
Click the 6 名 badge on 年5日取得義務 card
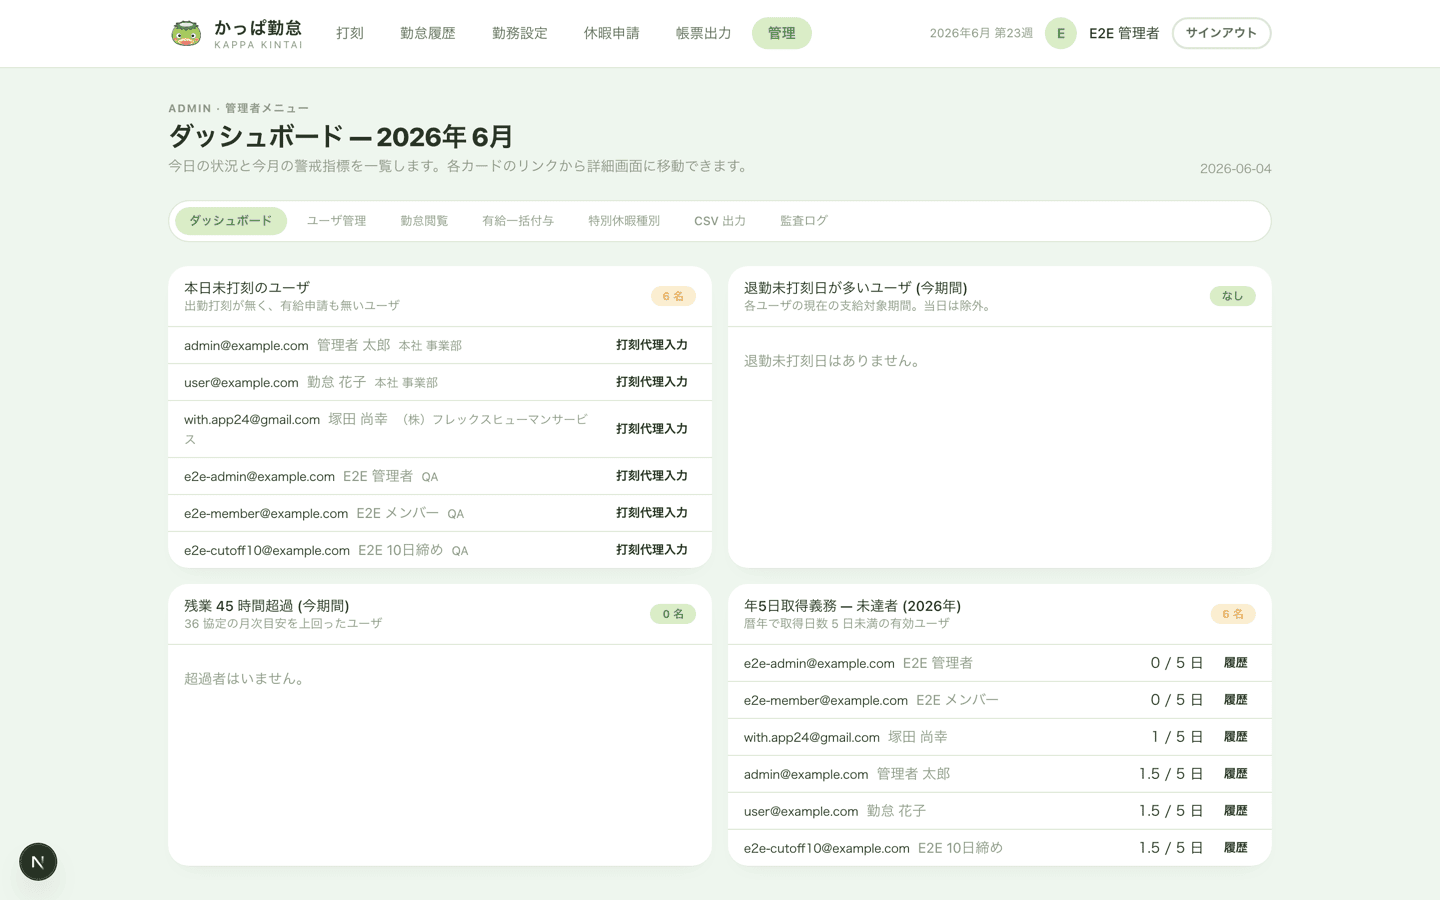[1233, 614]
